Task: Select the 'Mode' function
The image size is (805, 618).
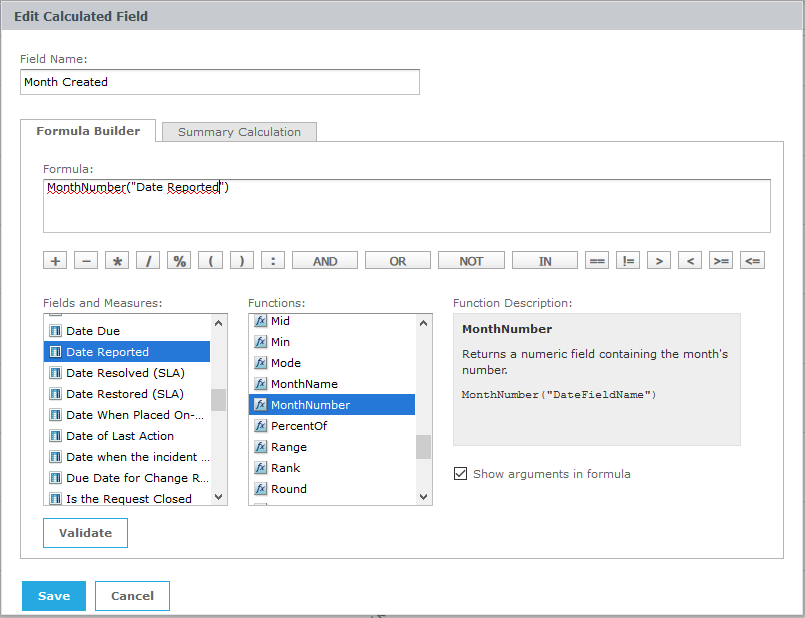Action: [332, 363]
